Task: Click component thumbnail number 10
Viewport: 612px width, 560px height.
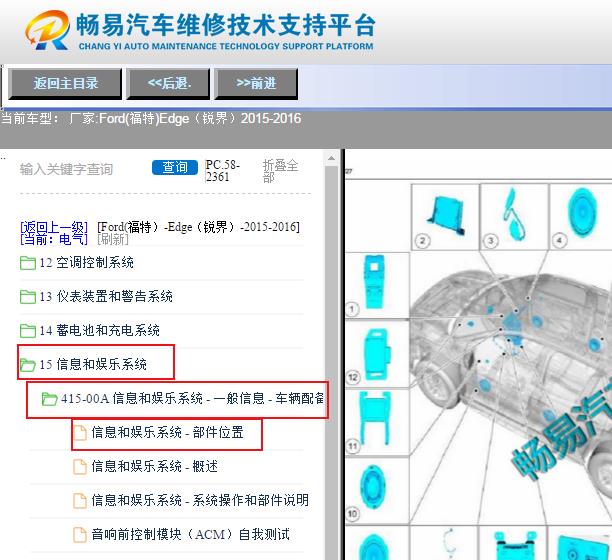Action: 377,491
